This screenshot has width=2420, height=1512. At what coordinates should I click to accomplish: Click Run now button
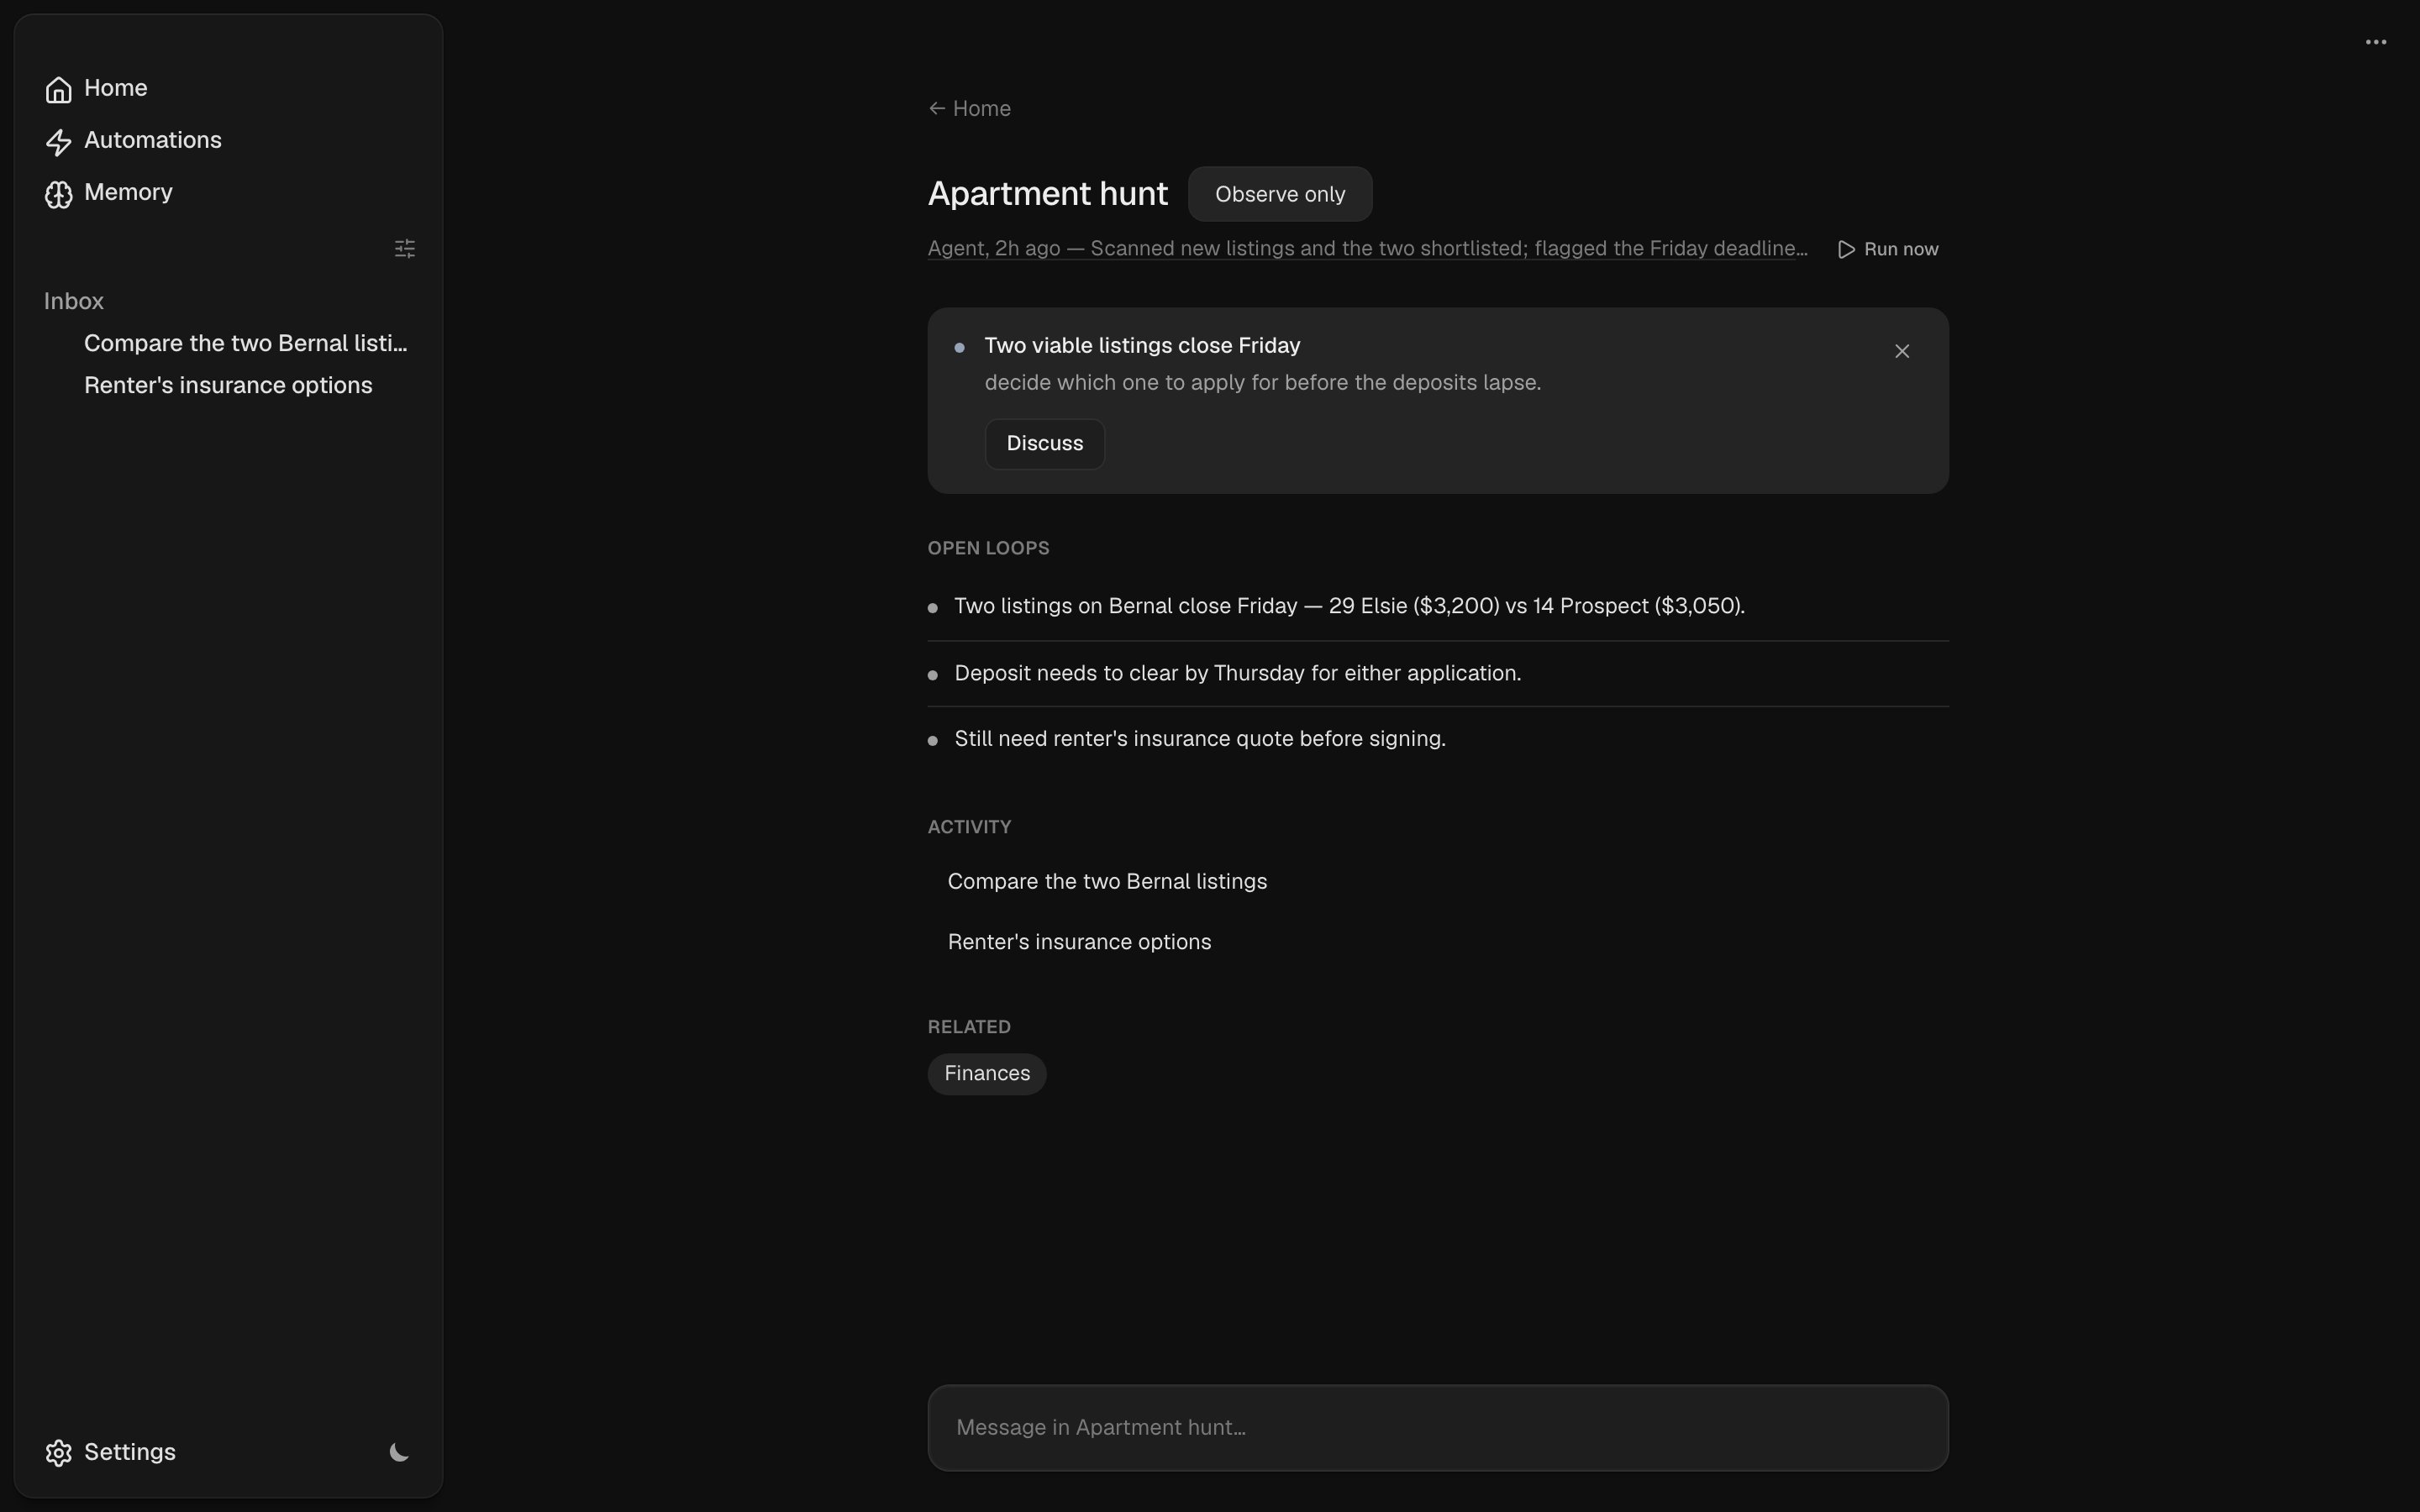1888,249
